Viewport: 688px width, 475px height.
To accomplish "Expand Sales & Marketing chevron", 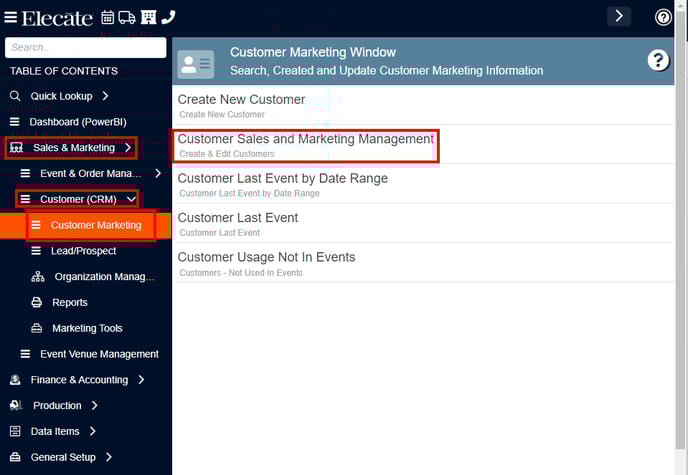I will (x=128, y=148).
